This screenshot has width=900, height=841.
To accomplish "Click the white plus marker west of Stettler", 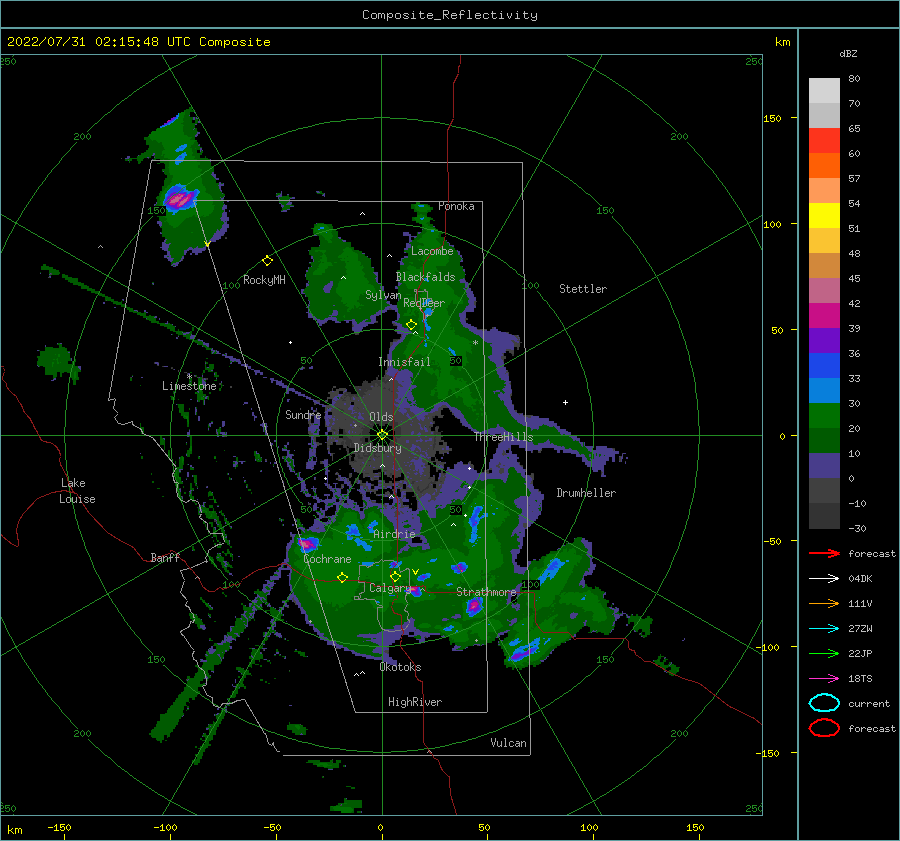I will [565, 402].
